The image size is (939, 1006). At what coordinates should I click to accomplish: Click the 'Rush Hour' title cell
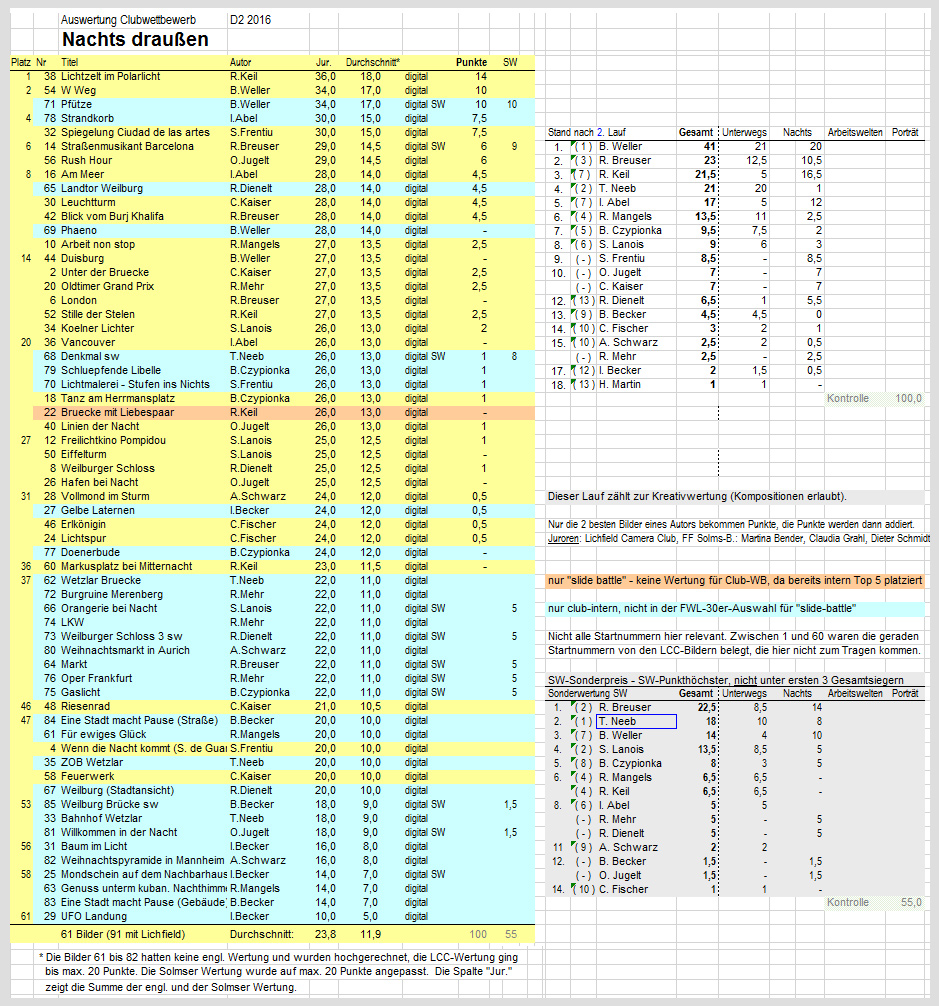point(87,160)
